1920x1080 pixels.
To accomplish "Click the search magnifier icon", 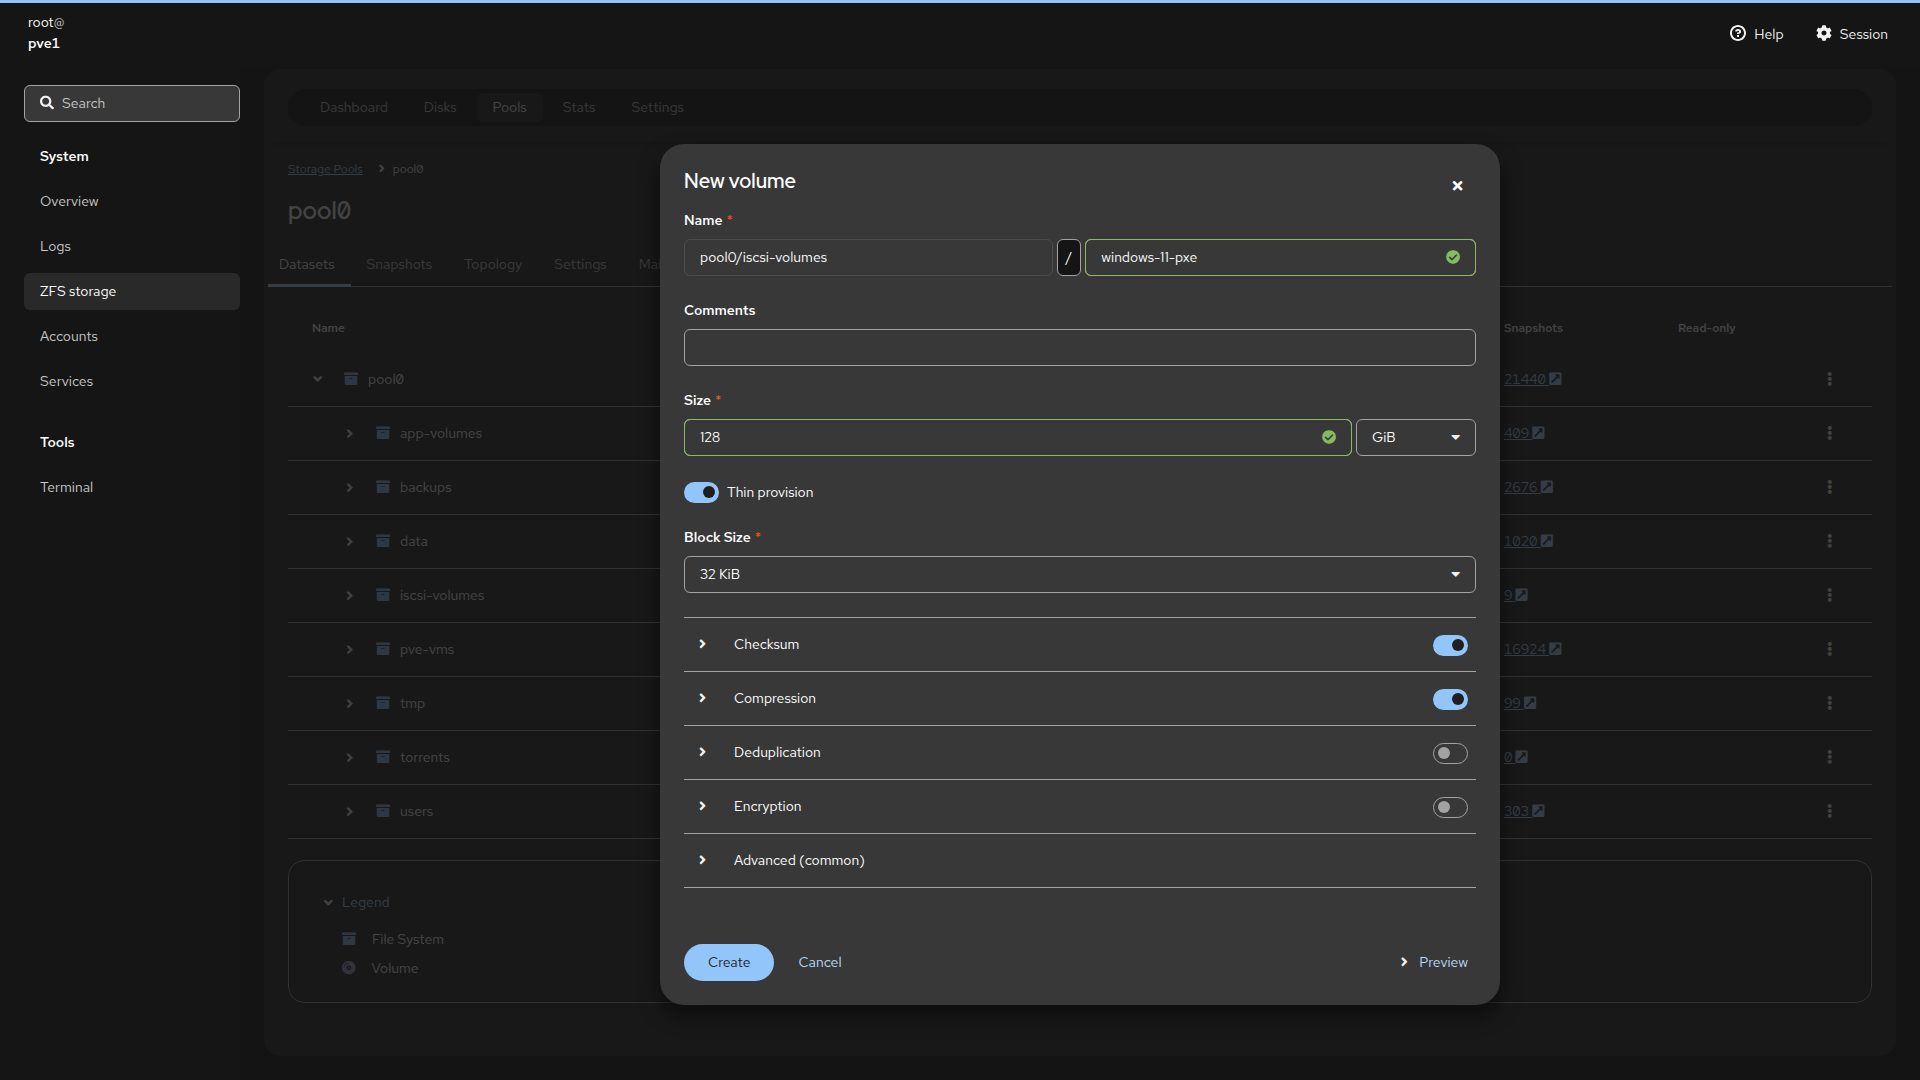I will click(x=47, y=103).
